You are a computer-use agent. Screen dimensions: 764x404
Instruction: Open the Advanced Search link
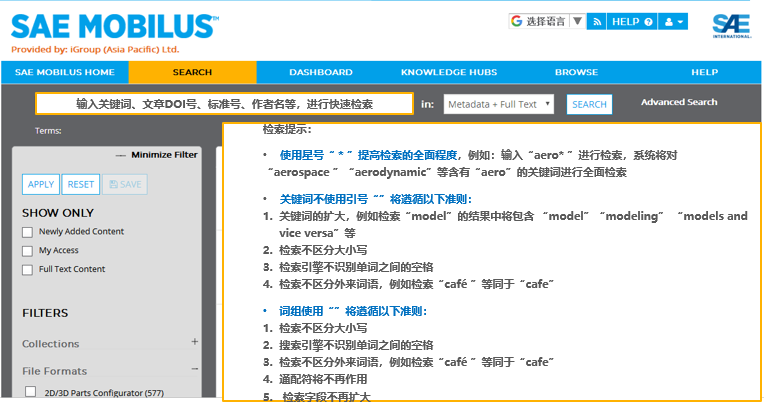coord(679,102)
